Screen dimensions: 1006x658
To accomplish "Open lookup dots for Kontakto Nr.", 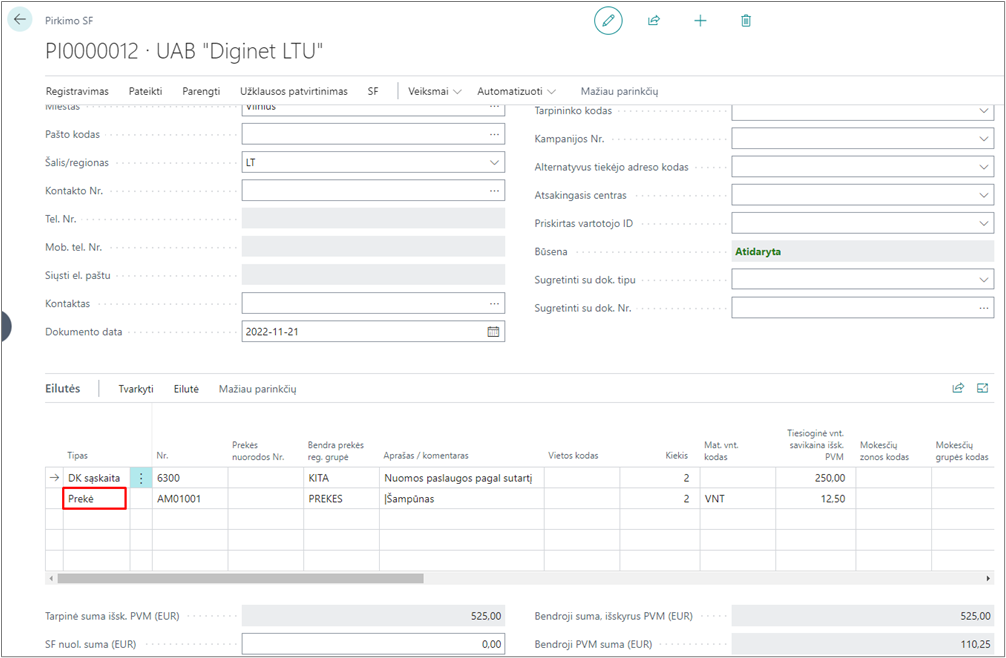I will (x=494, y=190).
